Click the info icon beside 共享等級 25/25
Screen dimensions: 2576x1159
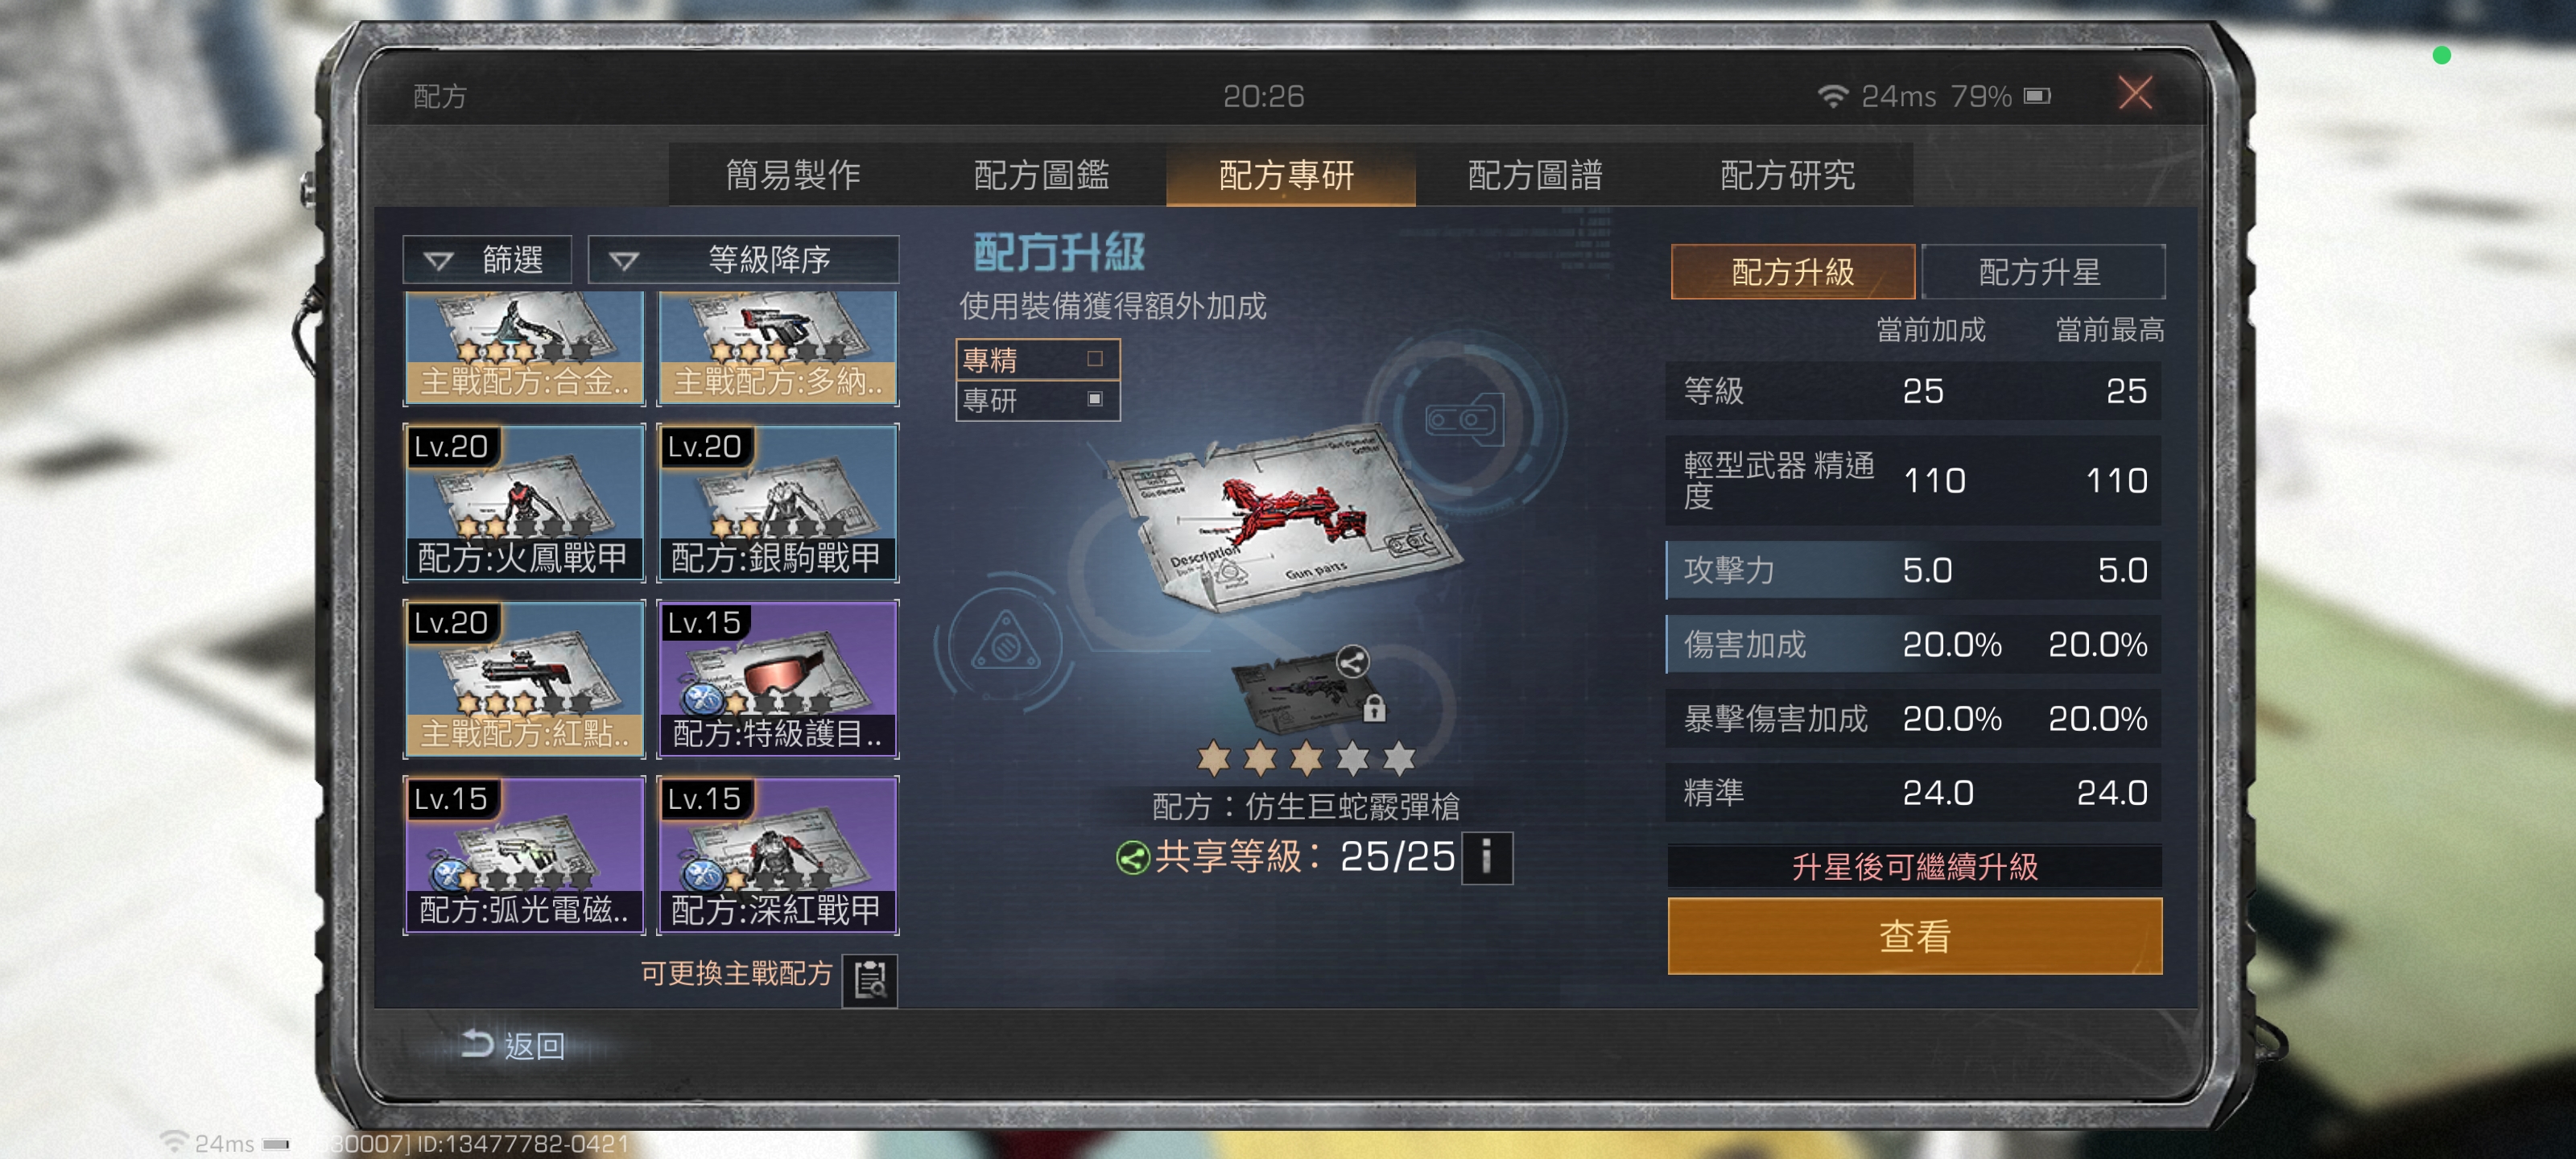point(1486,858)
